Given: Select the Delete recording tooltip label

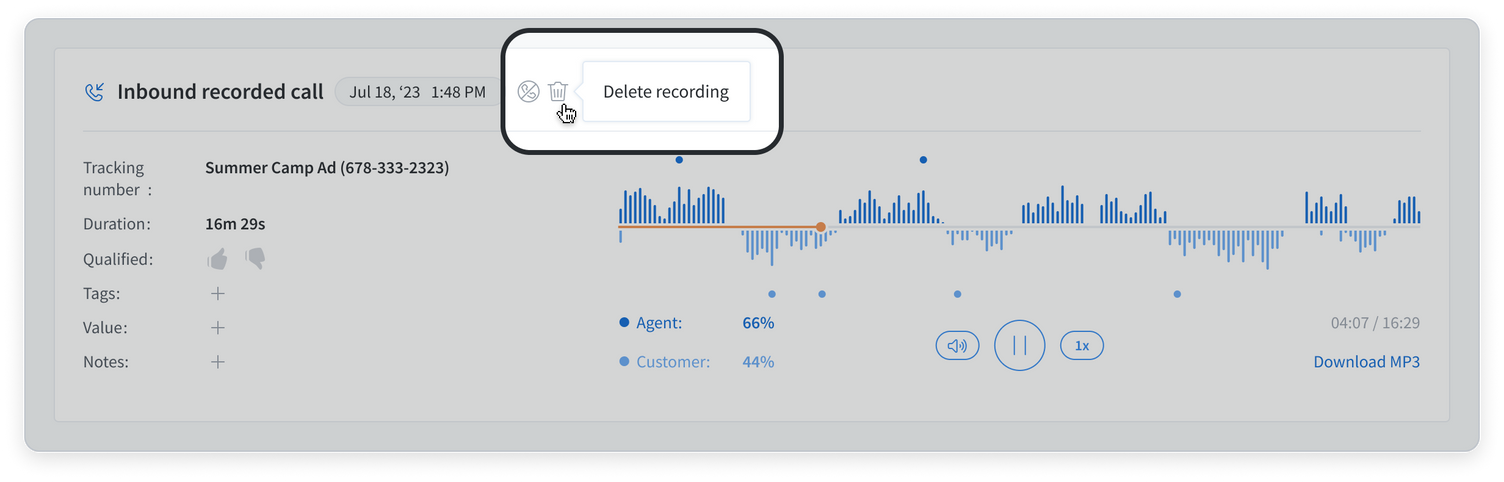Looking at the screenshot, I should coord(666,92).
